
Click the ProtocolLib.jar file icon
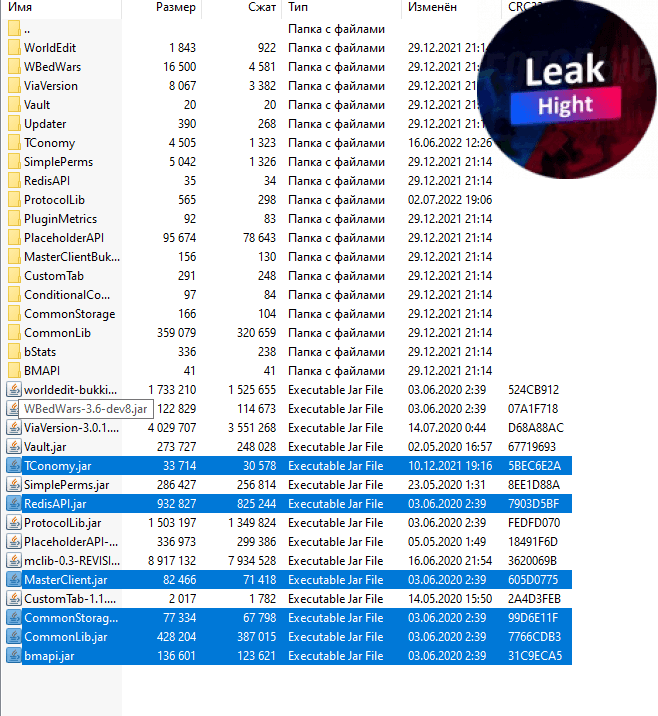(14, 523)
